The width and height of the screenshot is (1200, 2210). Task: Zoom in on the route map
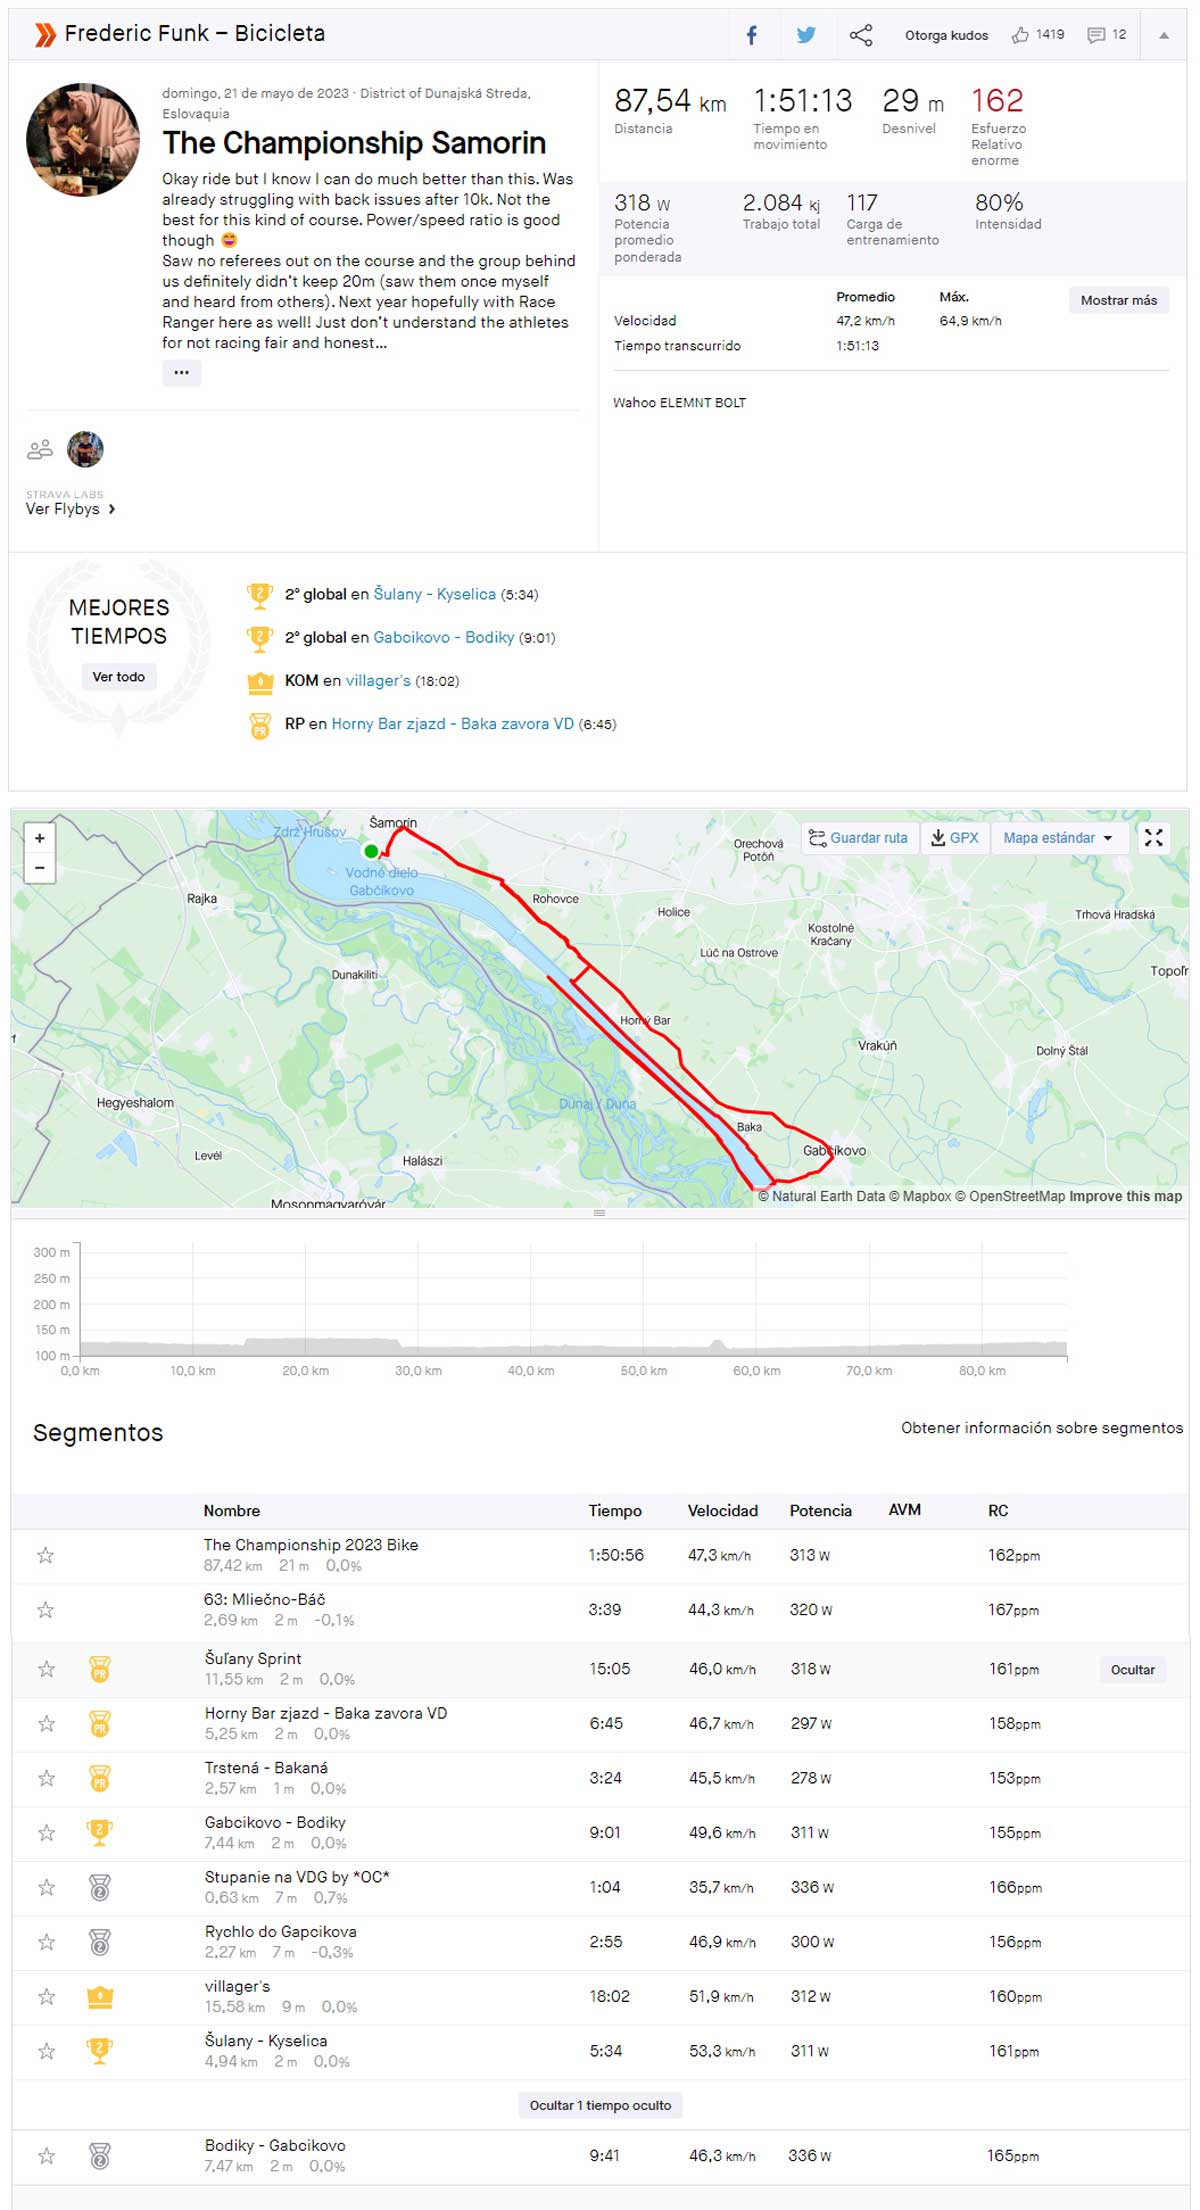pos(40,838)
